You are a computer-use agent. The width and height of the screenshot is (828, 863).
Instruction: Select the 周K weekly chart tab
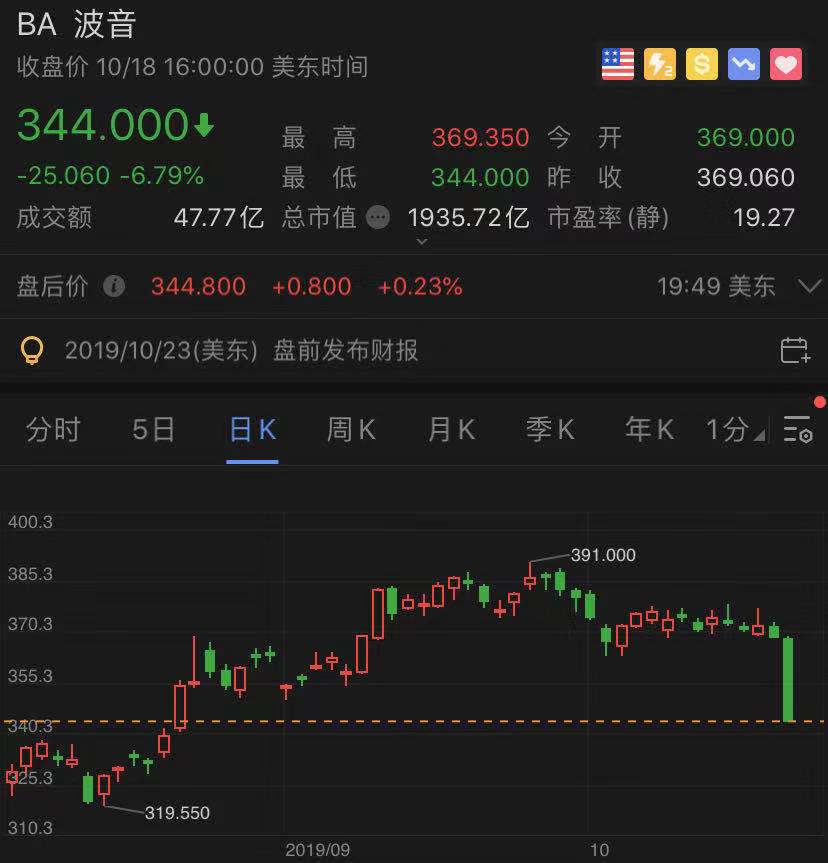[351, 429]
